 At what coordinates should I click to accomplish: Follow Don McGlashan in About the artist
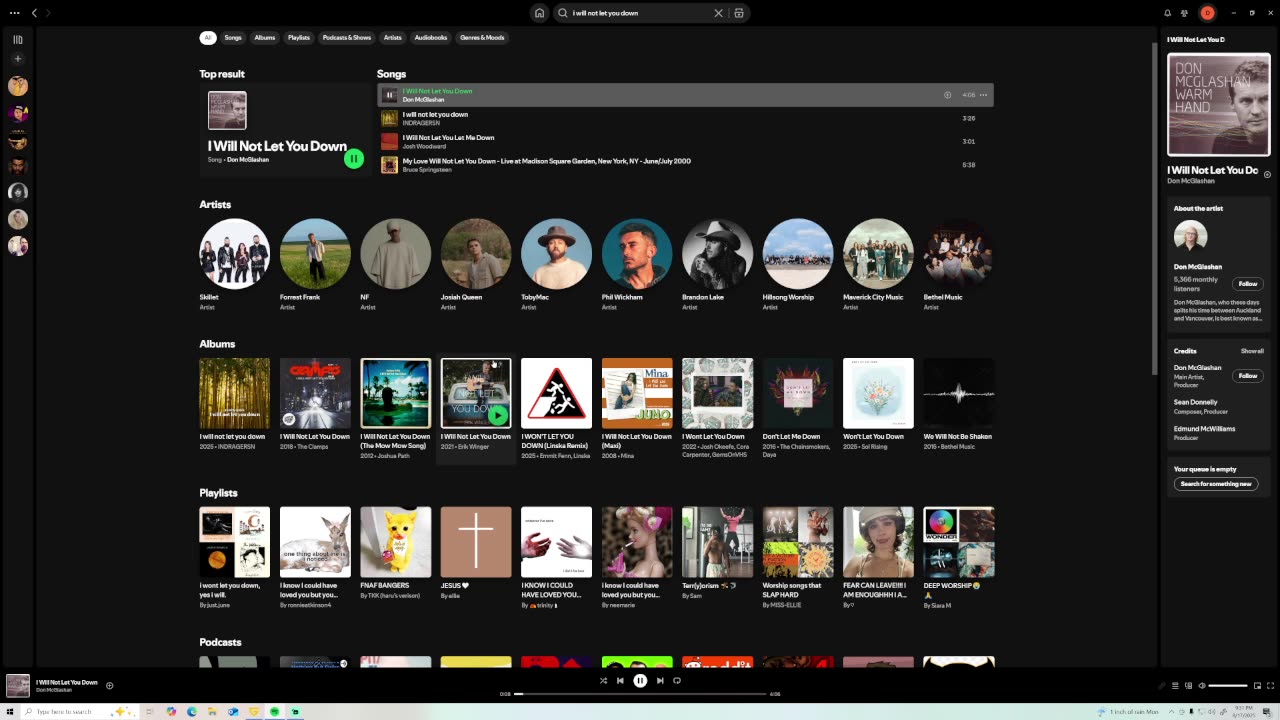coord(1247,284)
